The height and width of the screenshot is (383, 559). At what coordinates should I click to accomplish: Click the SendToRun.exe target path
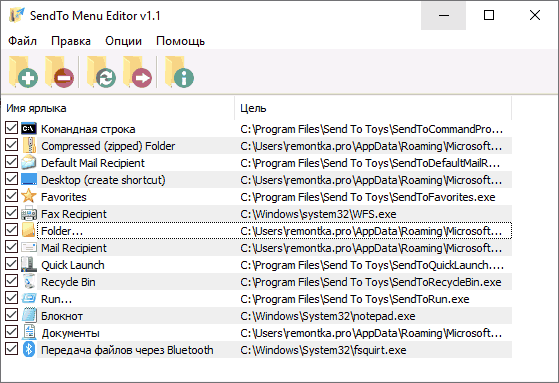pyautogui.click(x=354, y=299)
